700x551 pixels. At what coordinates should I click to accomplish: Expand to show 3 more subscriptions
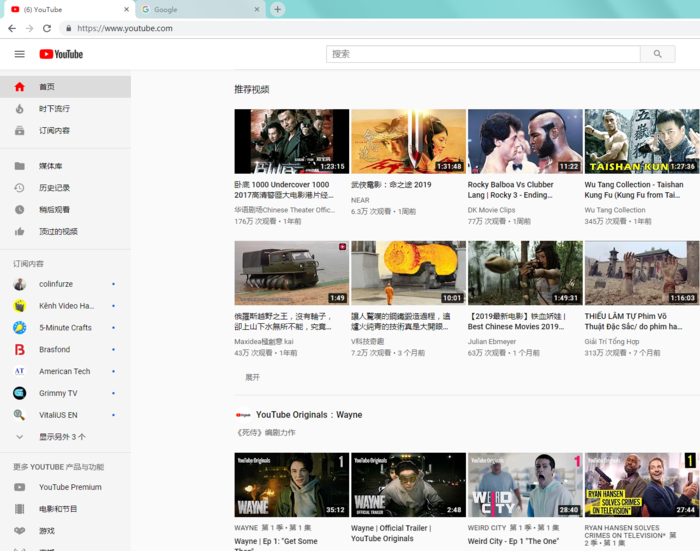[x=65, y=437]
